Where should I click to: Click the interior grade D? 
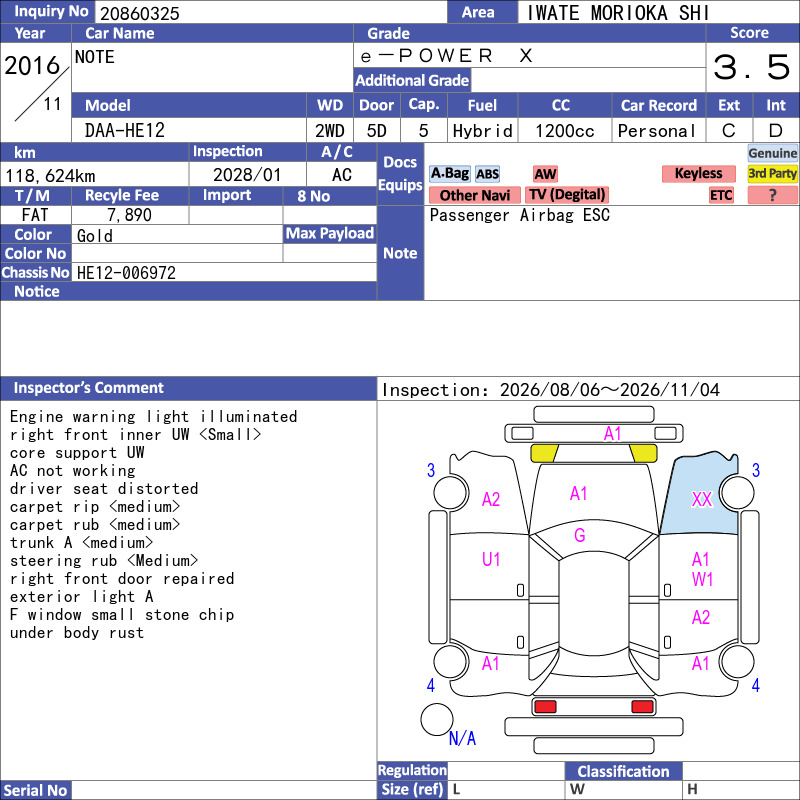[776, 131]
